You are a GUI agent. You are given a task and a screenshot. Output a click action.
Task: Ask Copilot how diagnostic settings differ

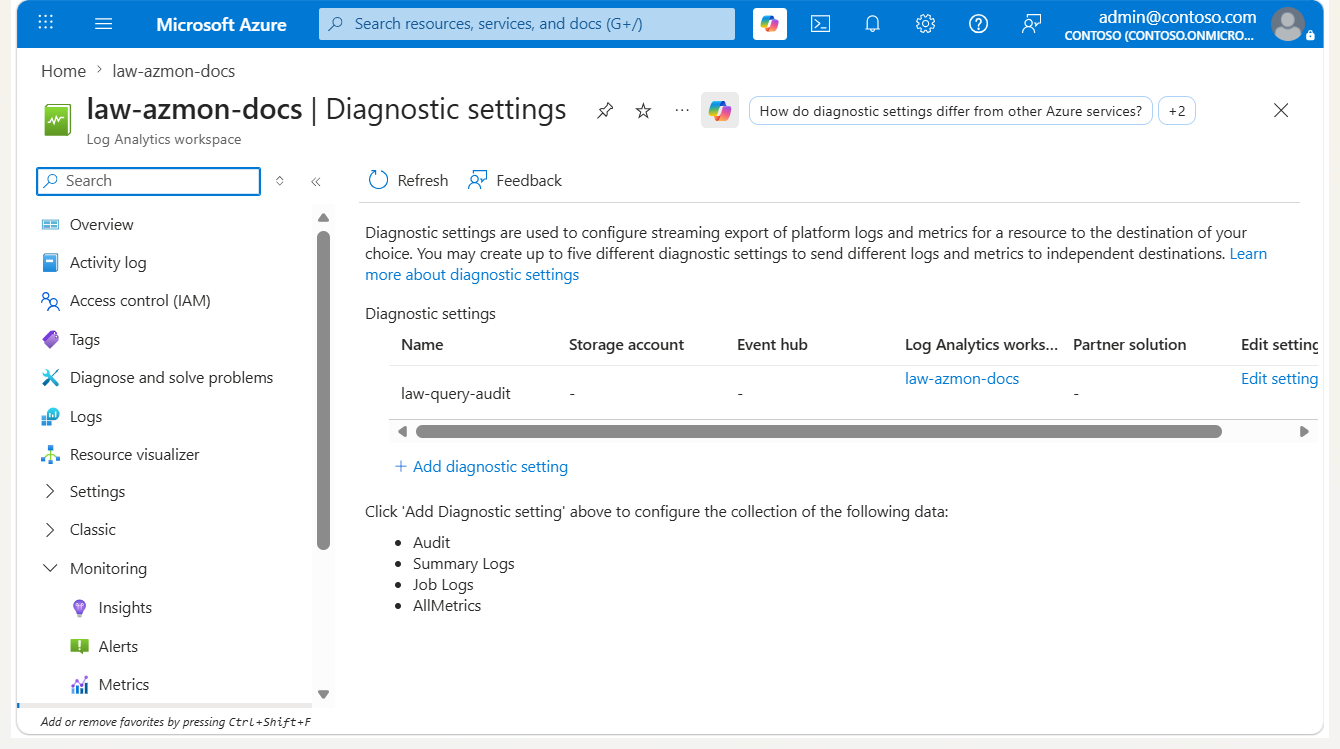coord(951,111)
